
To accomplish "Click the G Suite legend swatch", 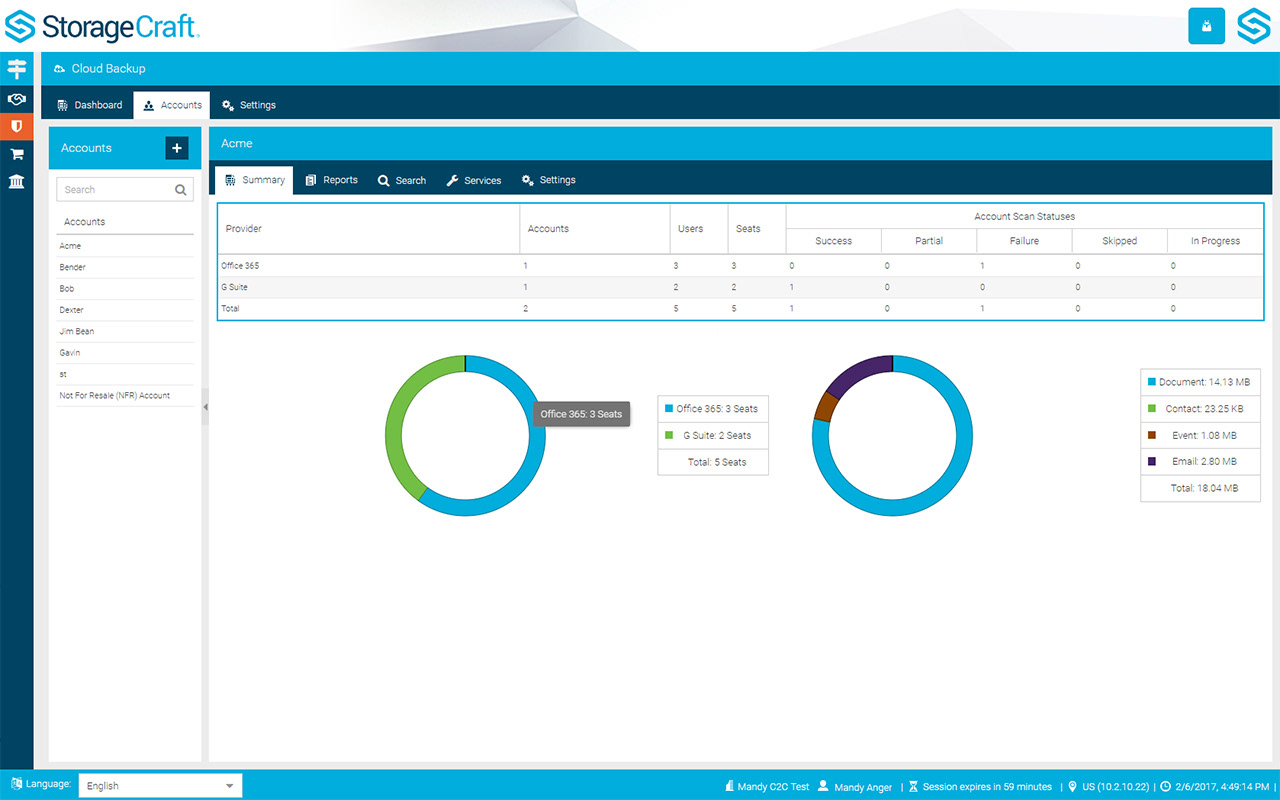I will pos(669,435).
